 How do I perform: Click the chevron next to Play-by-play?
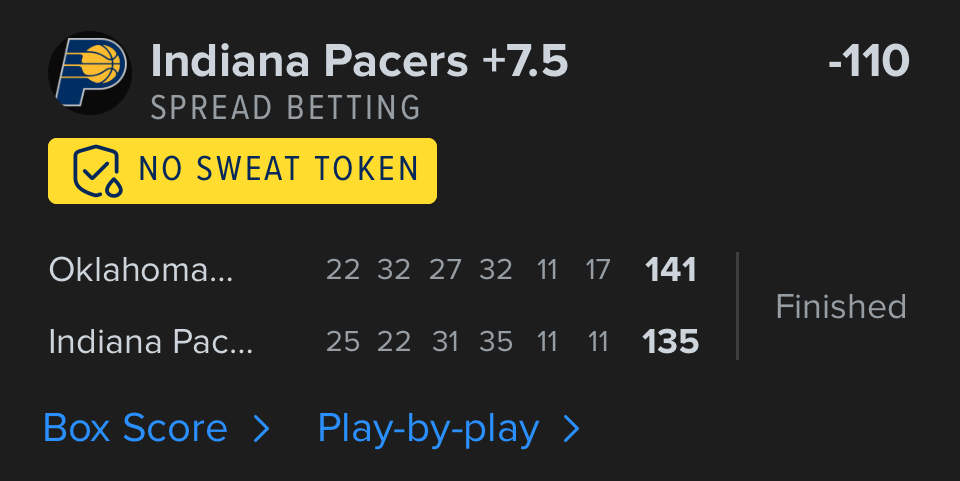click(571, 429)
